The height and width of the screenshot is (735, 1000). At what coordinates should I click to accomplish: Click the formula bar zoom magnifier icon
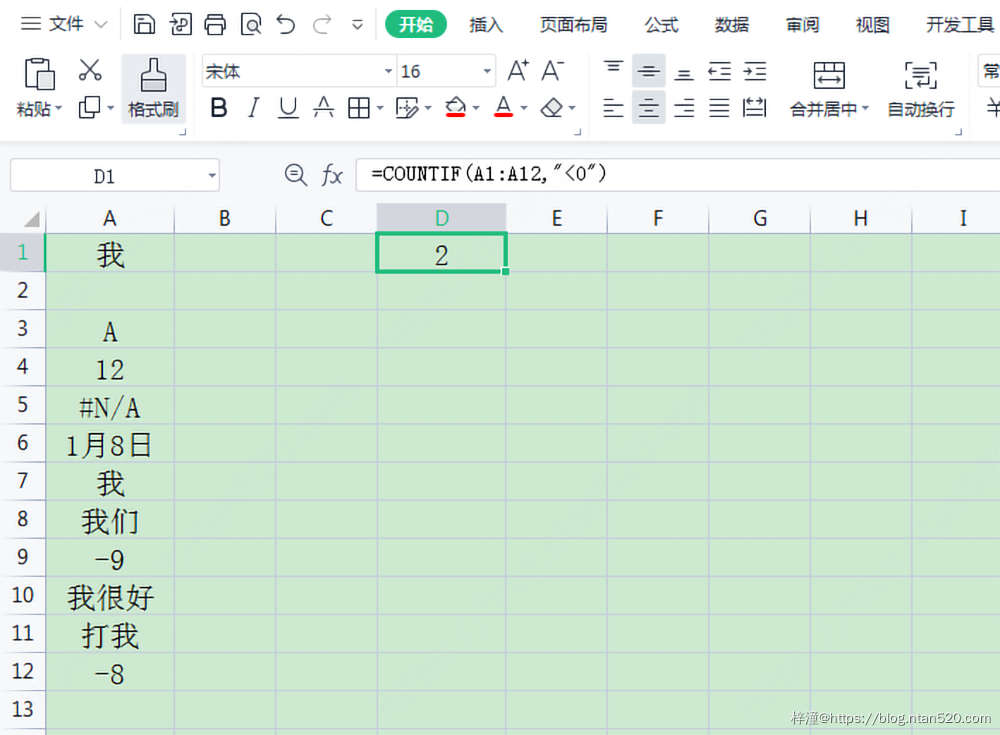tap(295, 174)
